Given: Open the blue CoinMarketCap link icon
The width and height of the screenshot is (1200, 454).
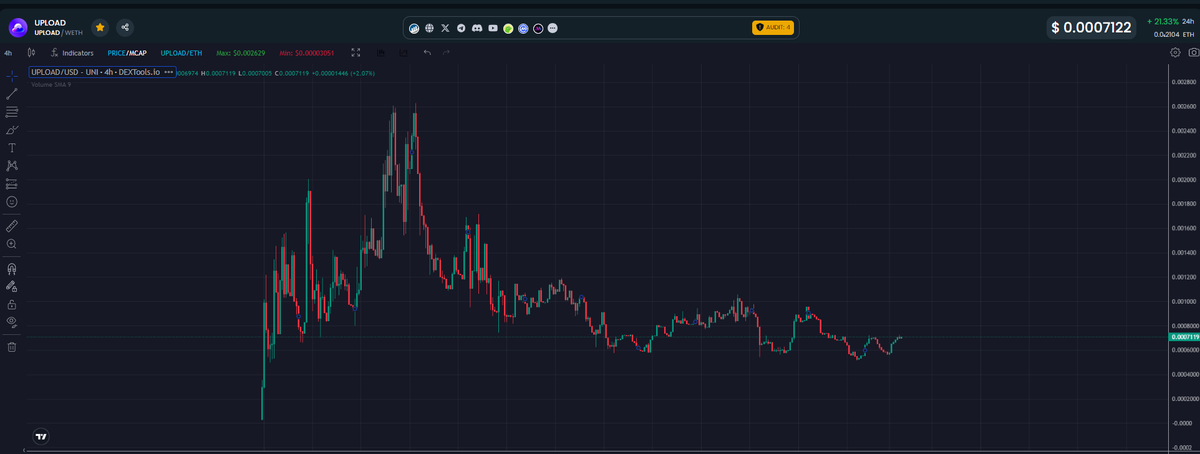Looking at the screenshot, I should point(523,28).
